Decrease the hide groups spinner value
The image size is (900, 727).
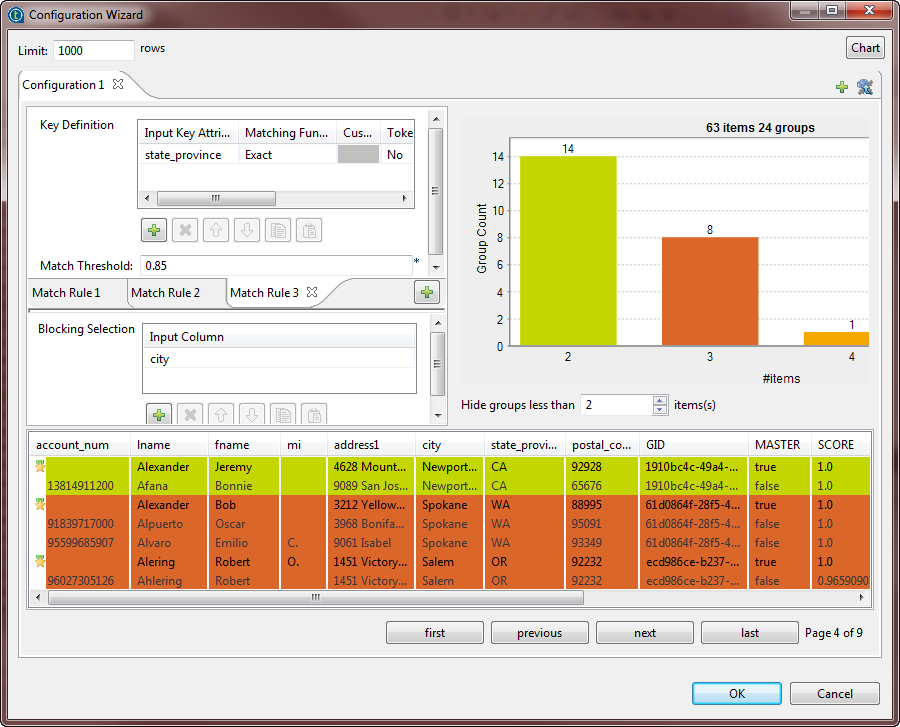(x=659, y=410)
